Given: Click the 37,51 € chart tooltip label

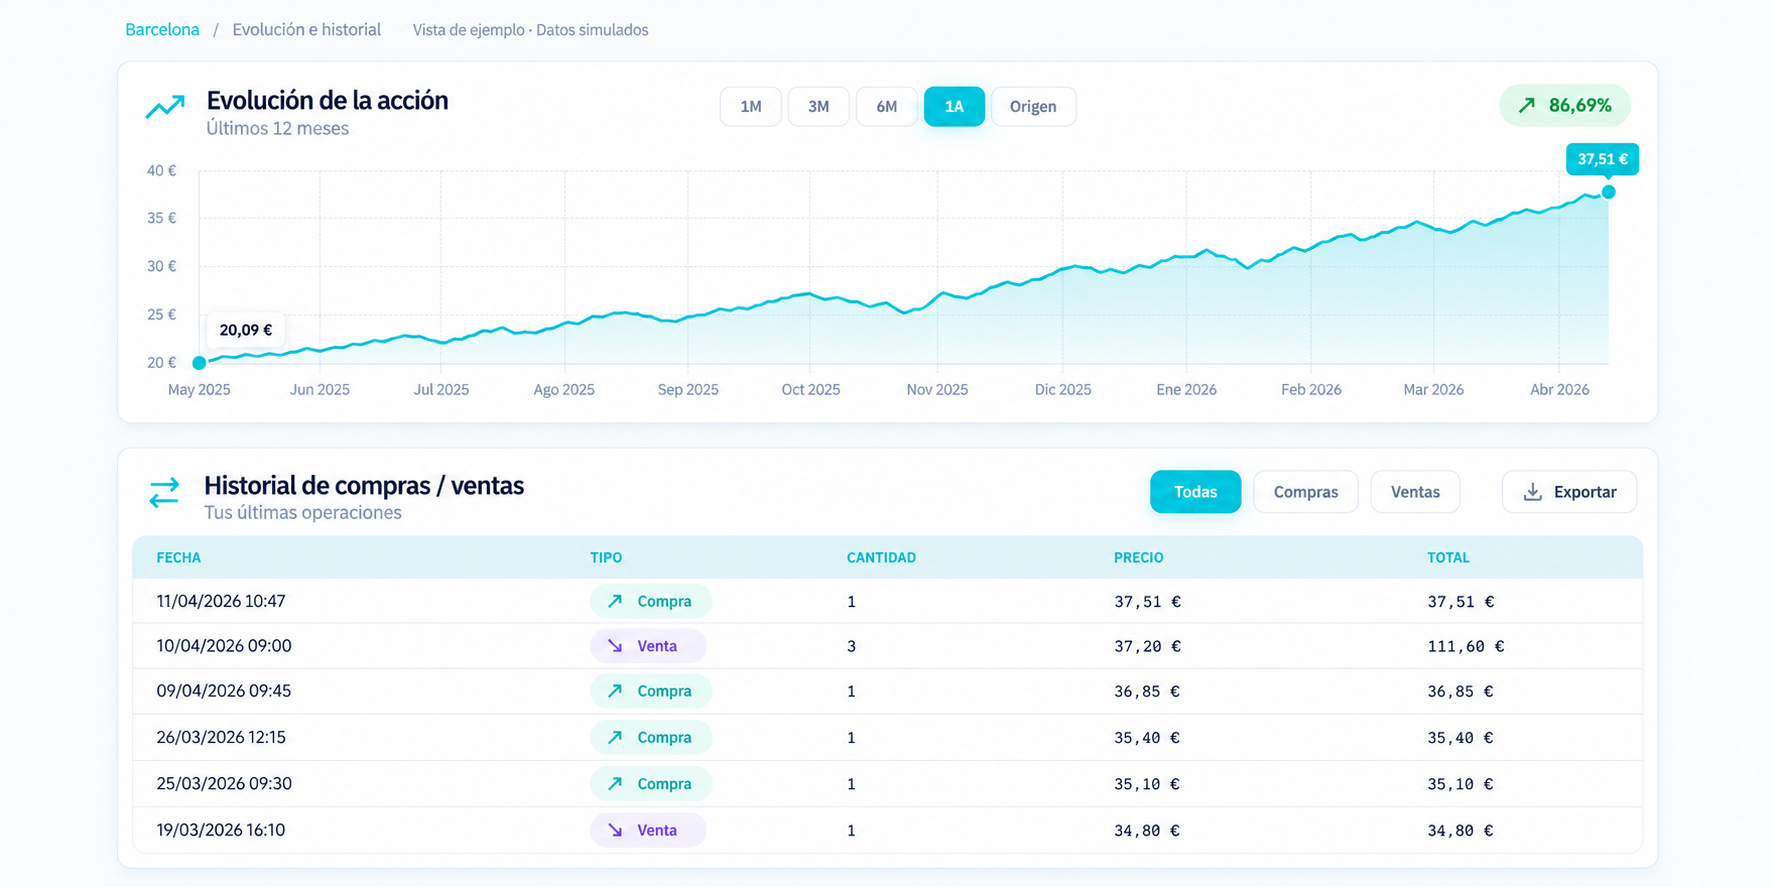Looking at the screenshot, I should [x=1602, y=159].
